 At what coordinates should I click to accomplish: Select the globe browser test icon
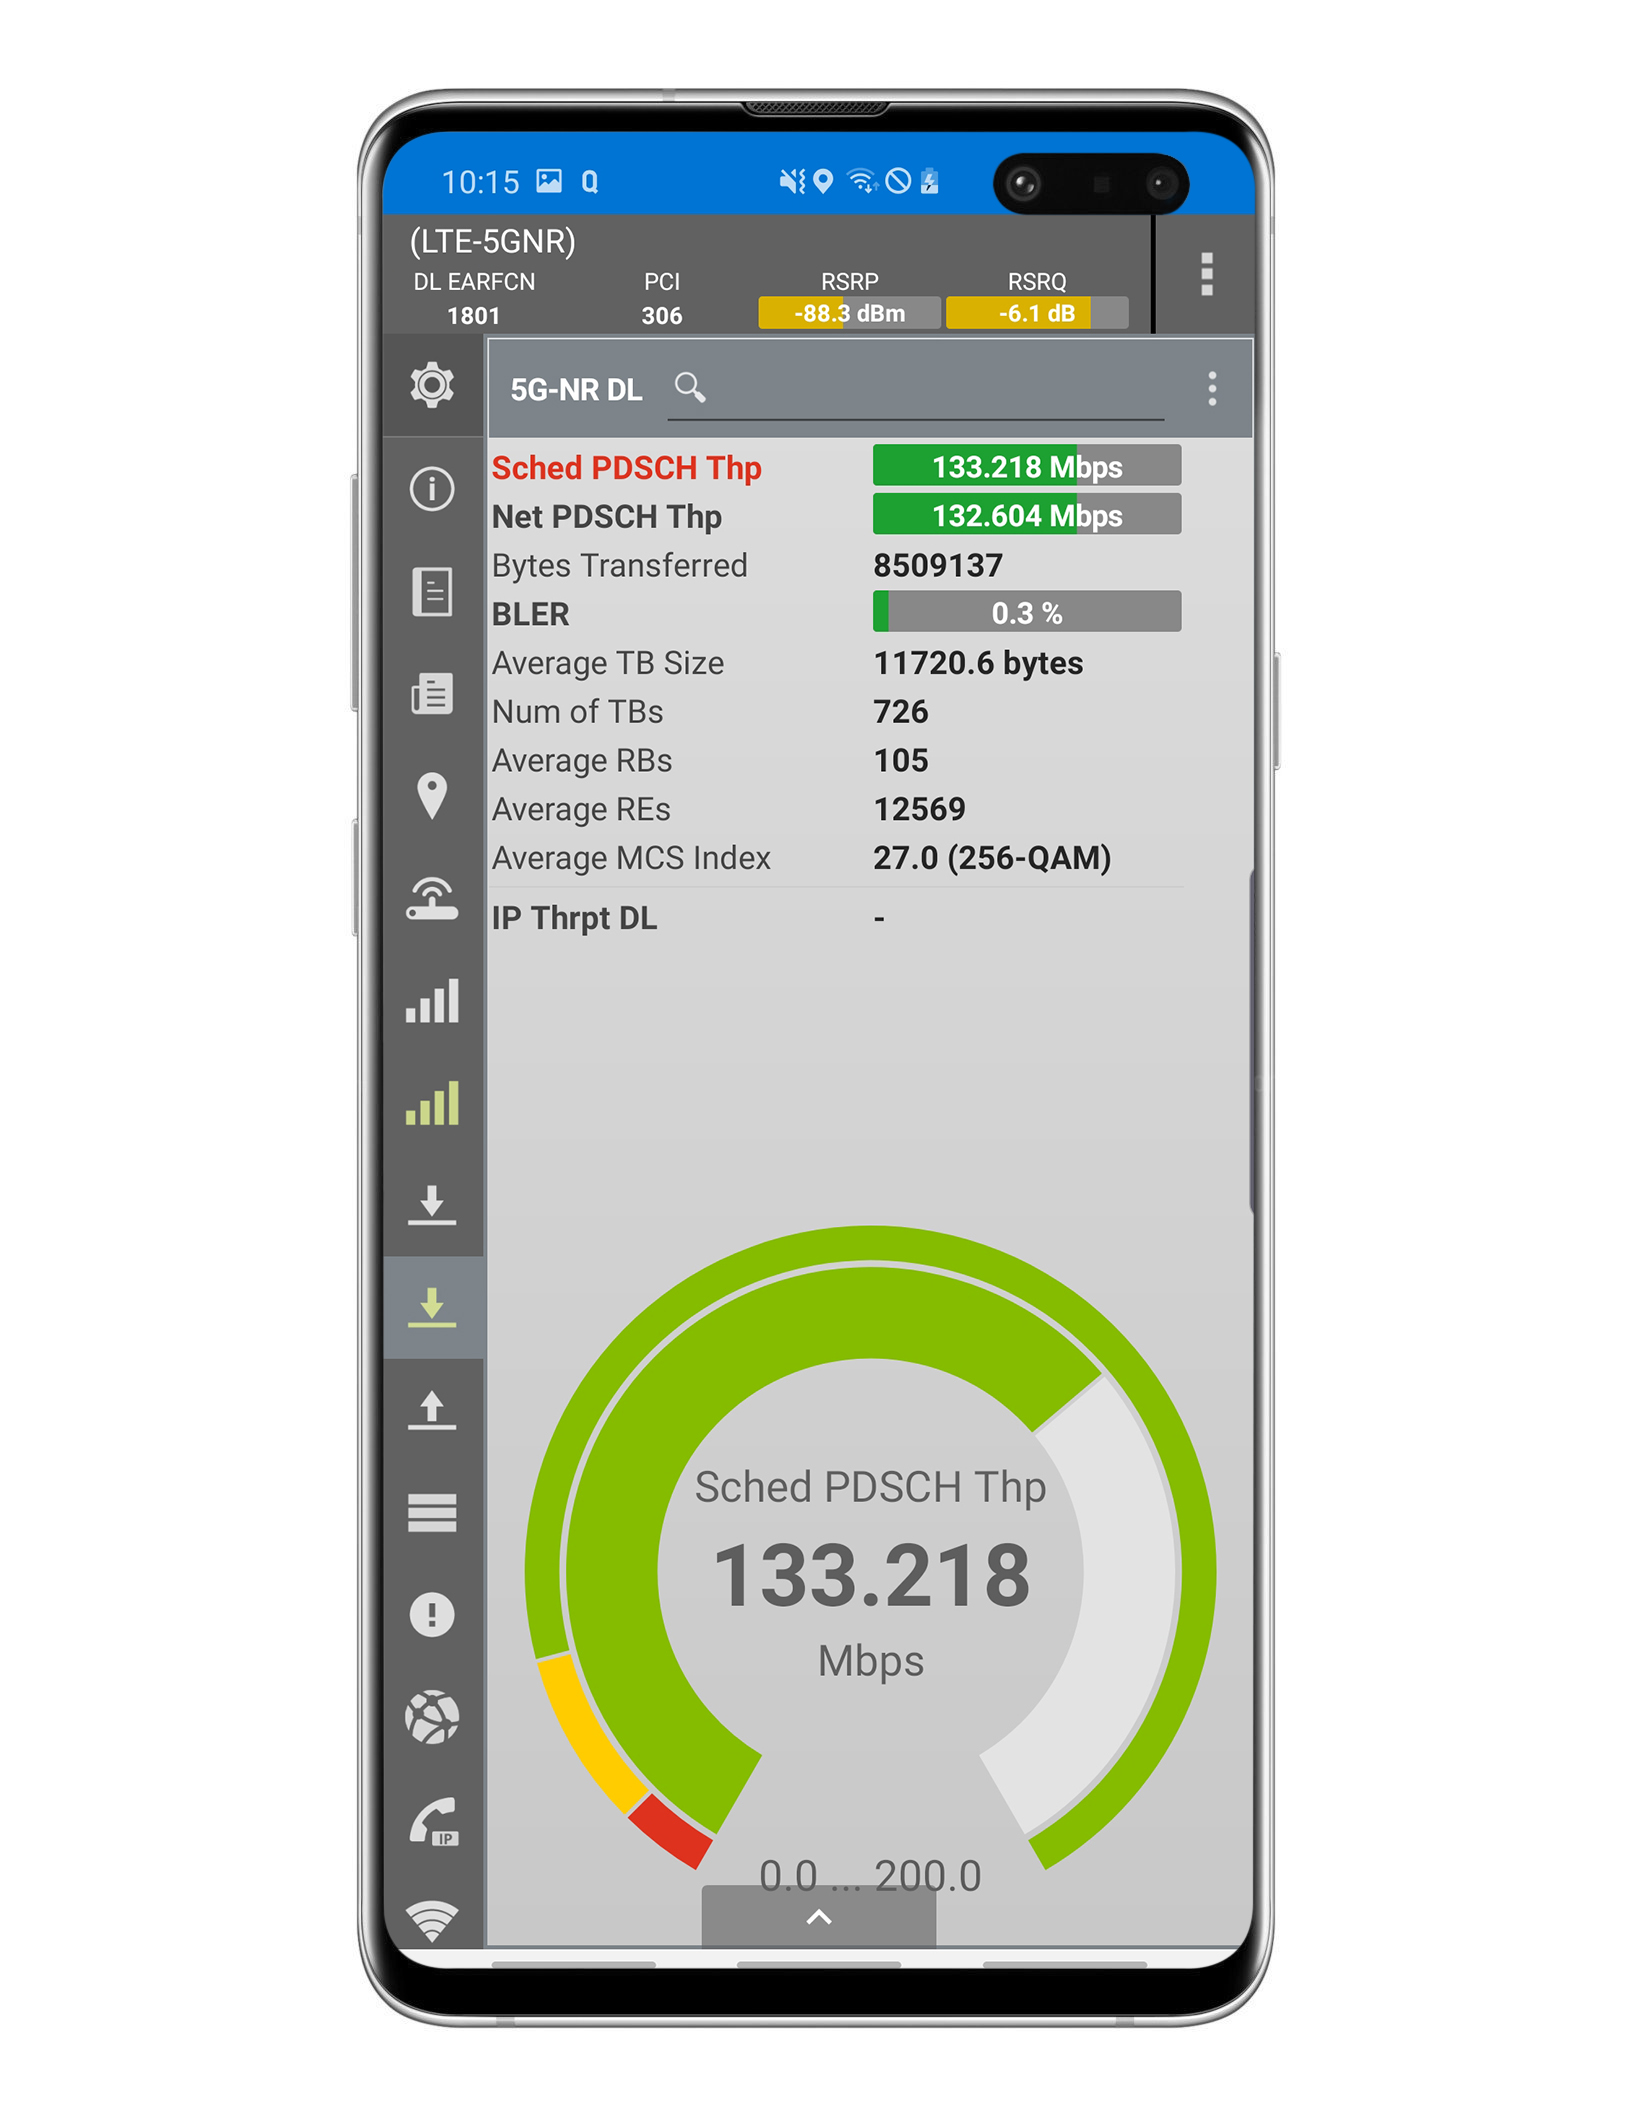click(x=432, y=1717)
